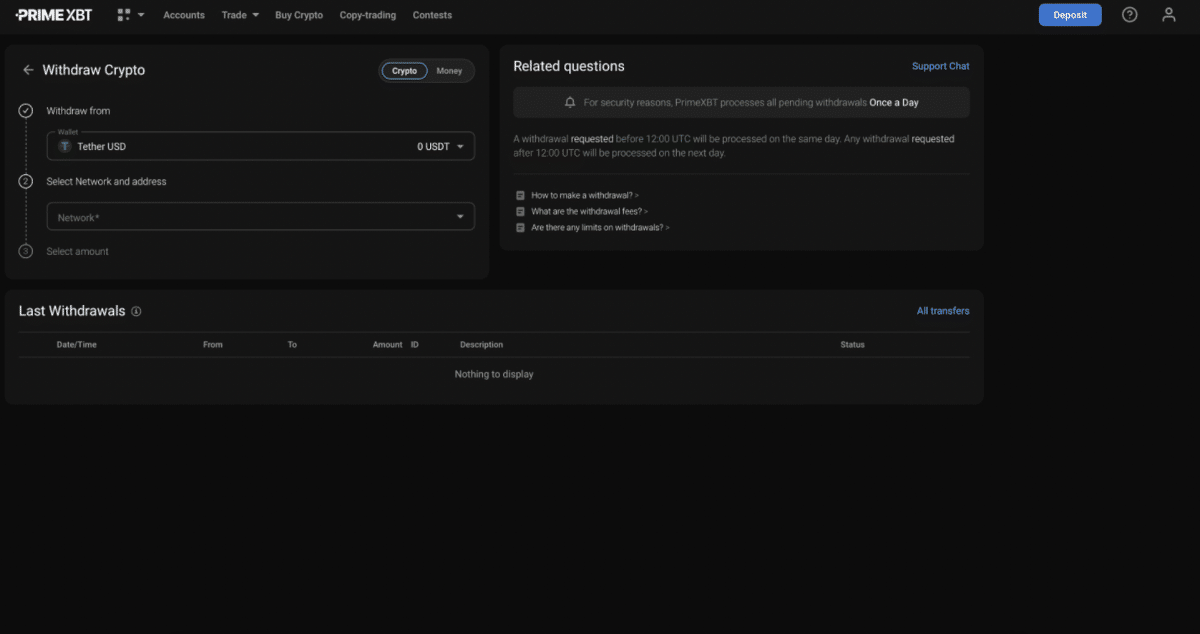Open the Copy-trading section
The height and width of the screenshot is (634, 1200).
(x=368, y=15)
